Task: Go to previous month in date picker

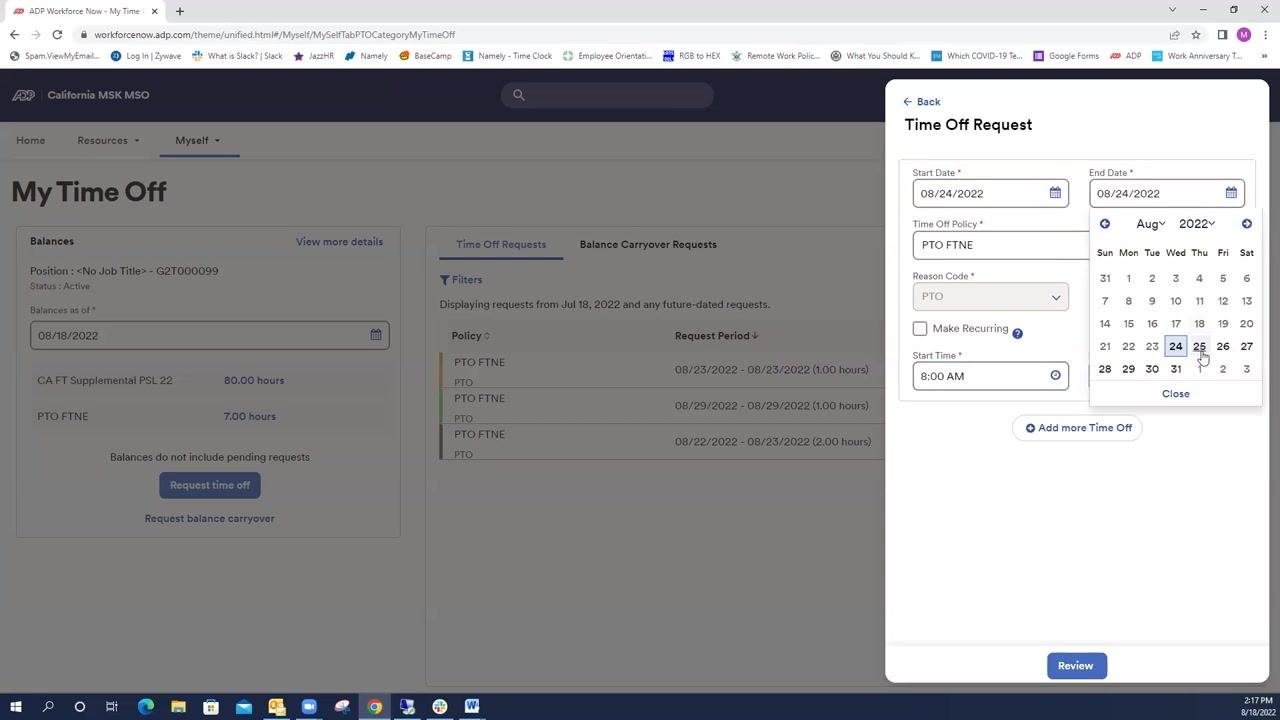Action: [1105, 224]
